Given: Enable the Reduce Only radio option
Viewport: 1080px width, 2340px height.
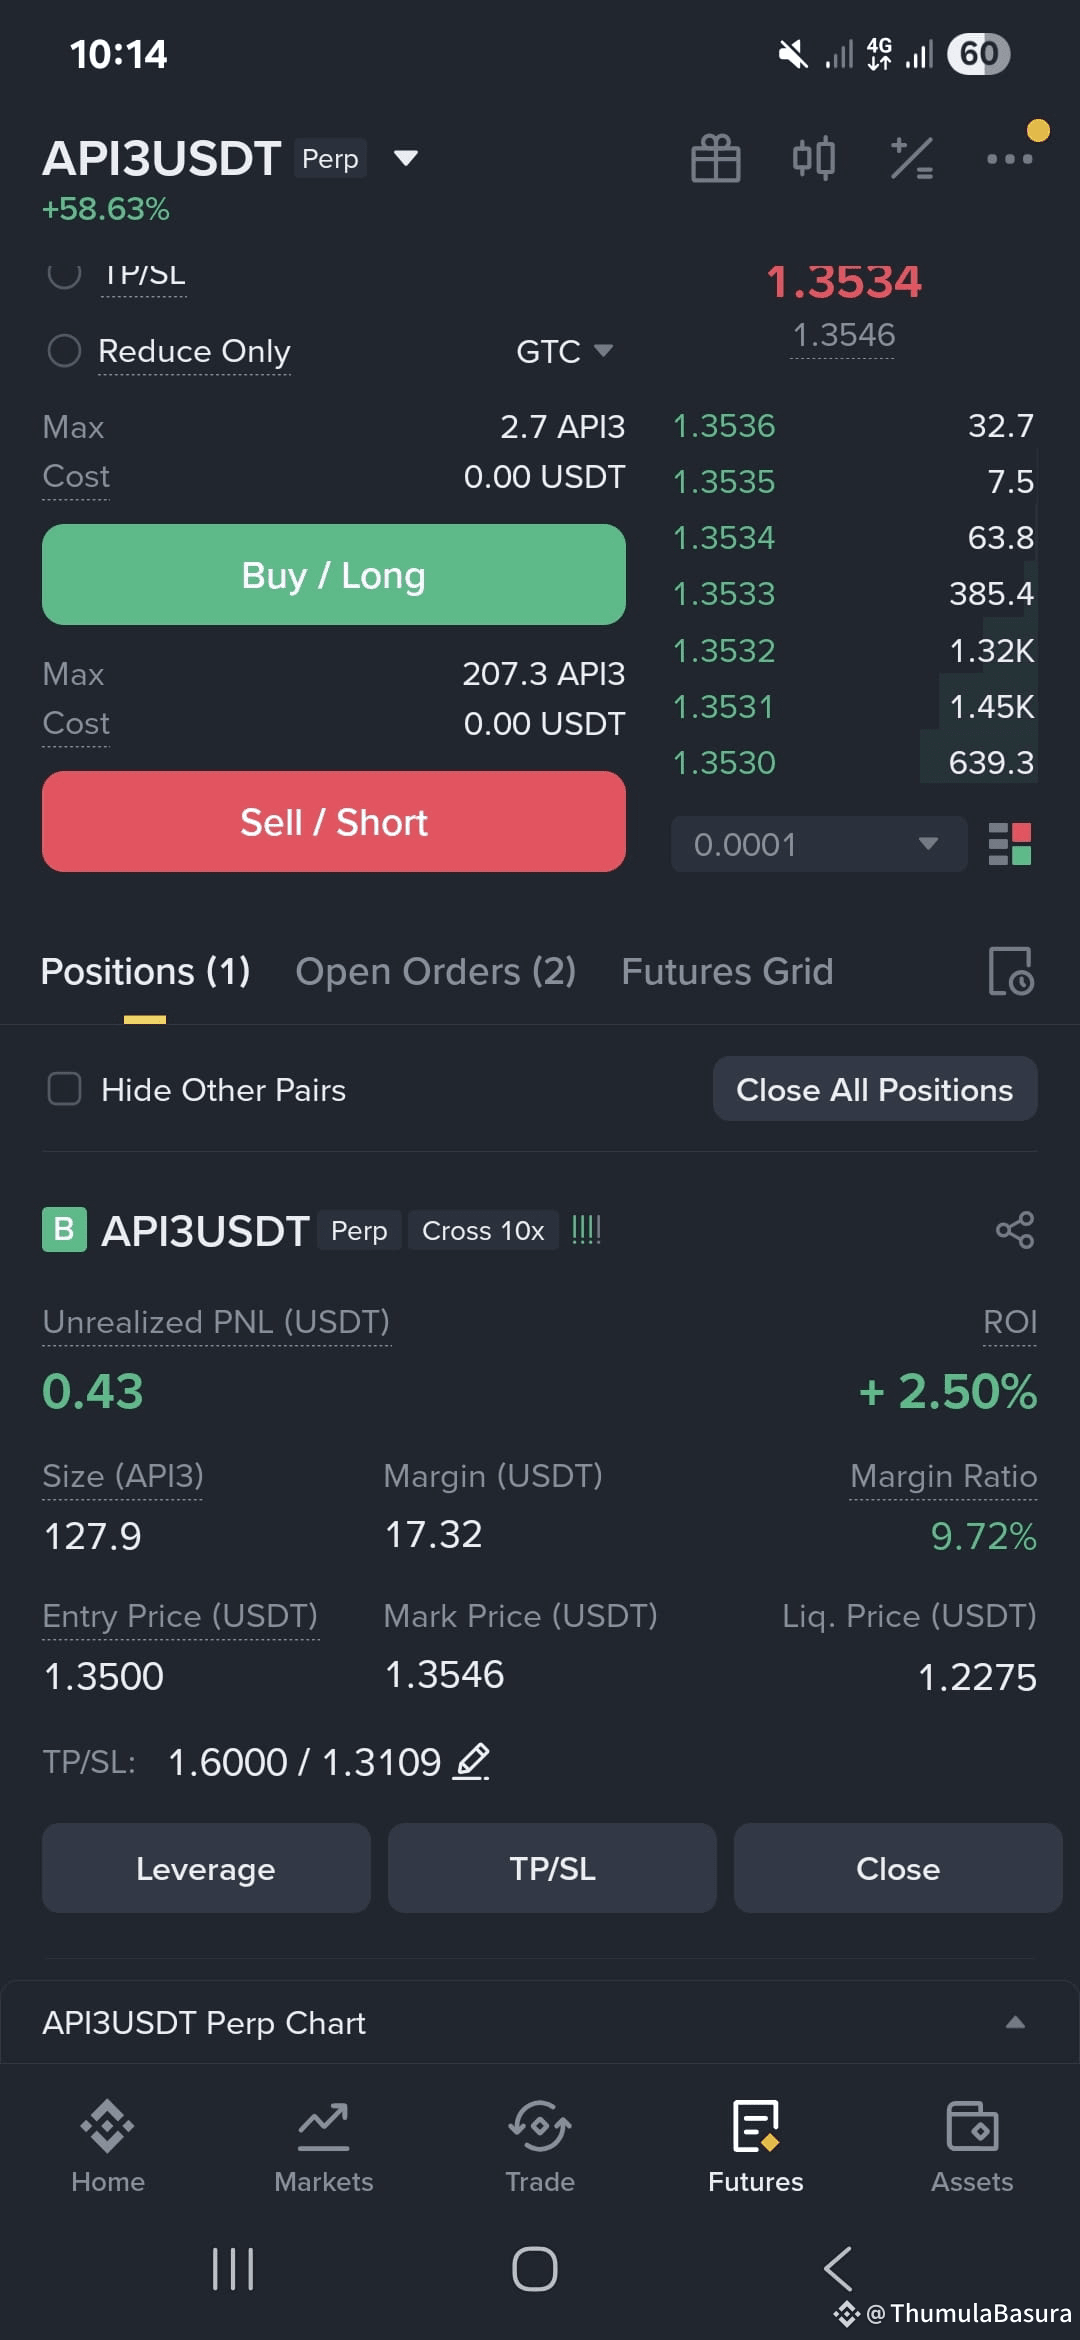Looking at the screenshot, I should [64, 351].
